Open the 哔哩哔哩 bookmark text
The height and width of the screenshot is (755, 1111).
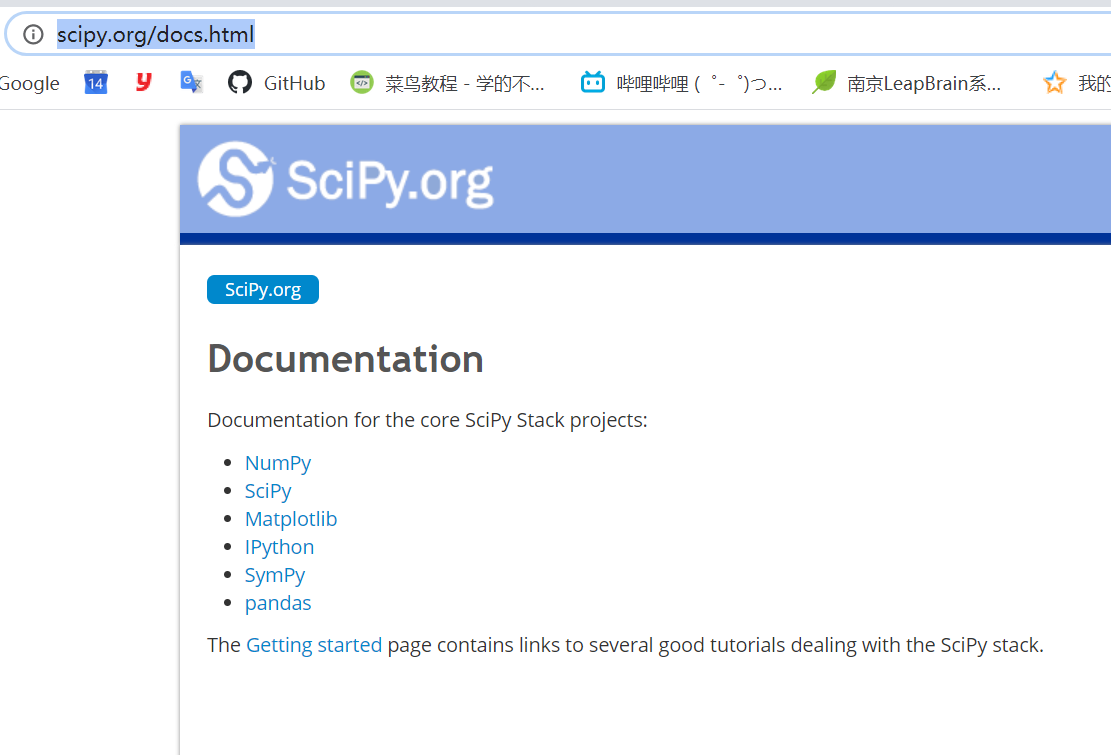point(699,84)
